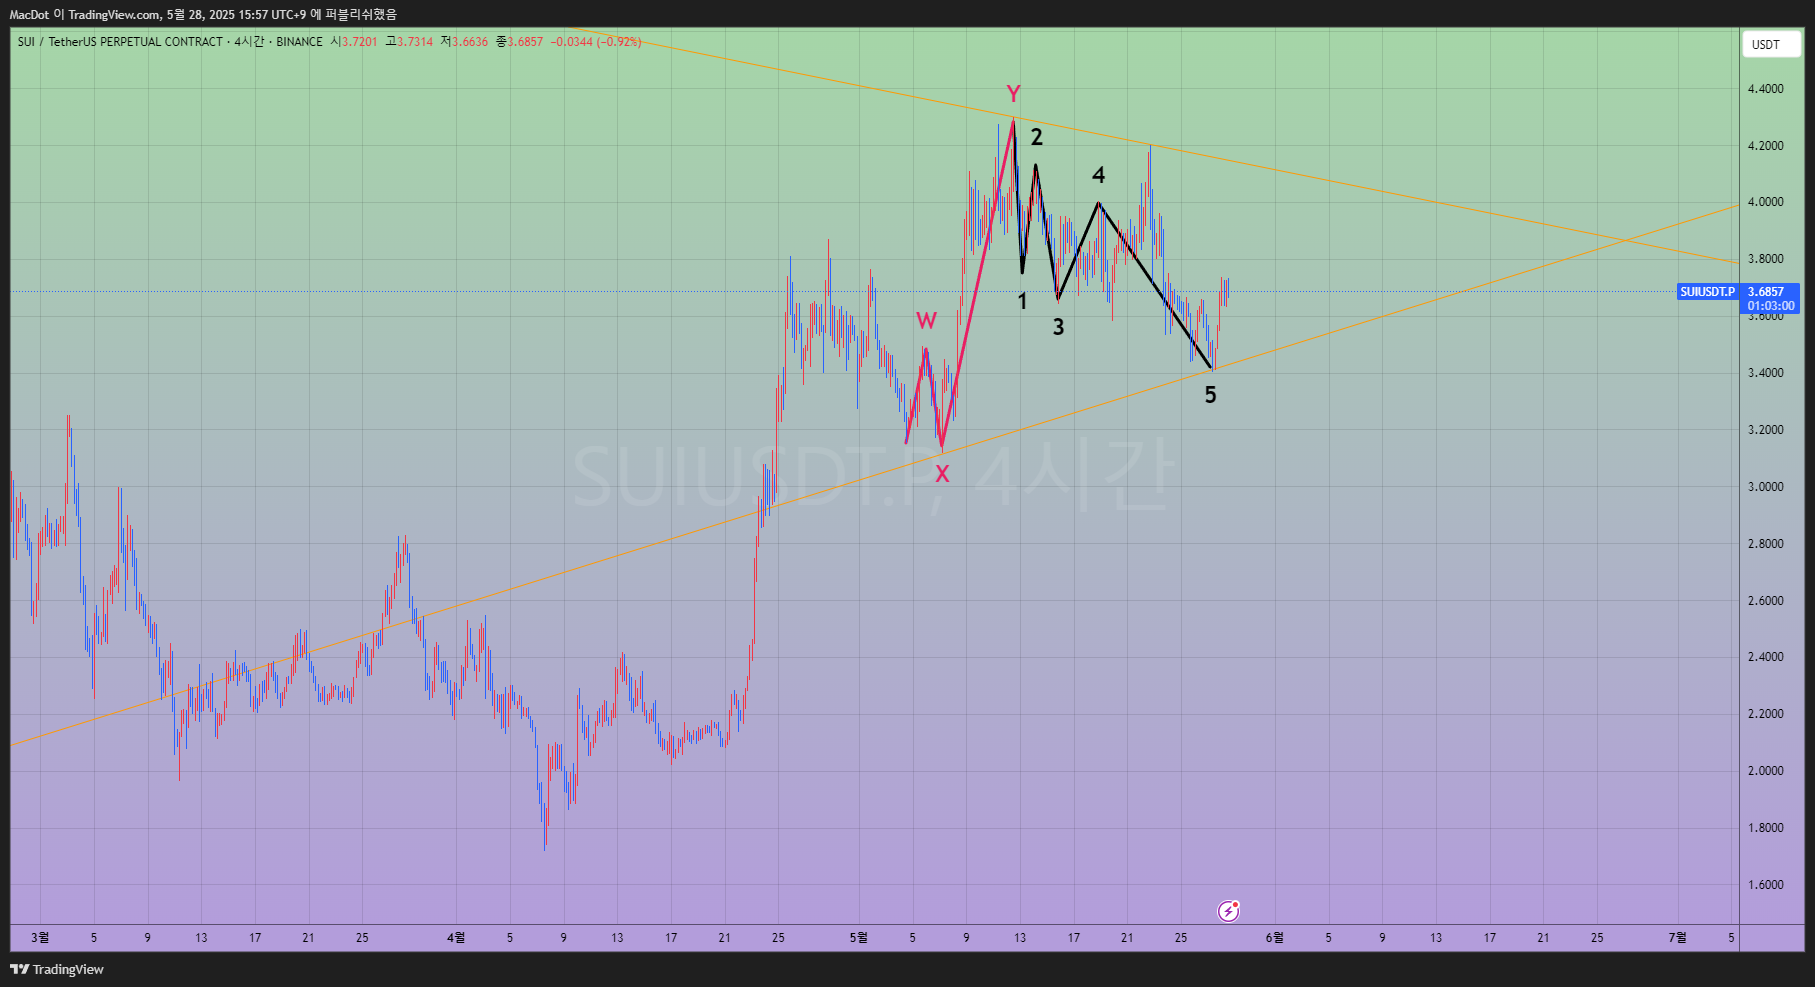Click the MacDot publisher header text
This screenshot has height=987, width=1815.
click(x=29, y=15)
